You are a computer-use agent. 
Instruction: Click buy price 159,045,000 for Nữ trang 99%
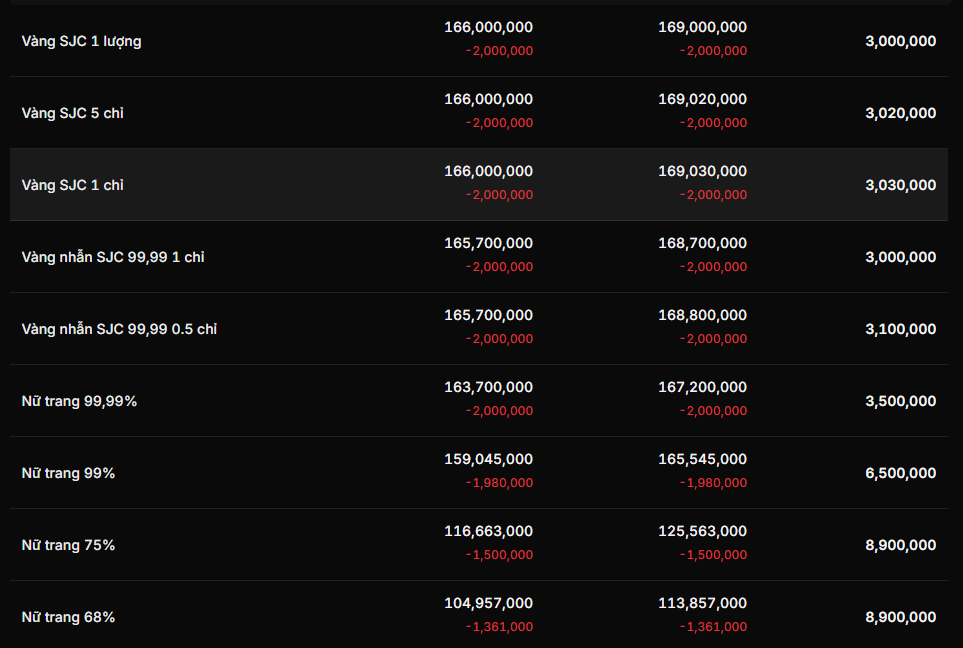click(488, 459)
